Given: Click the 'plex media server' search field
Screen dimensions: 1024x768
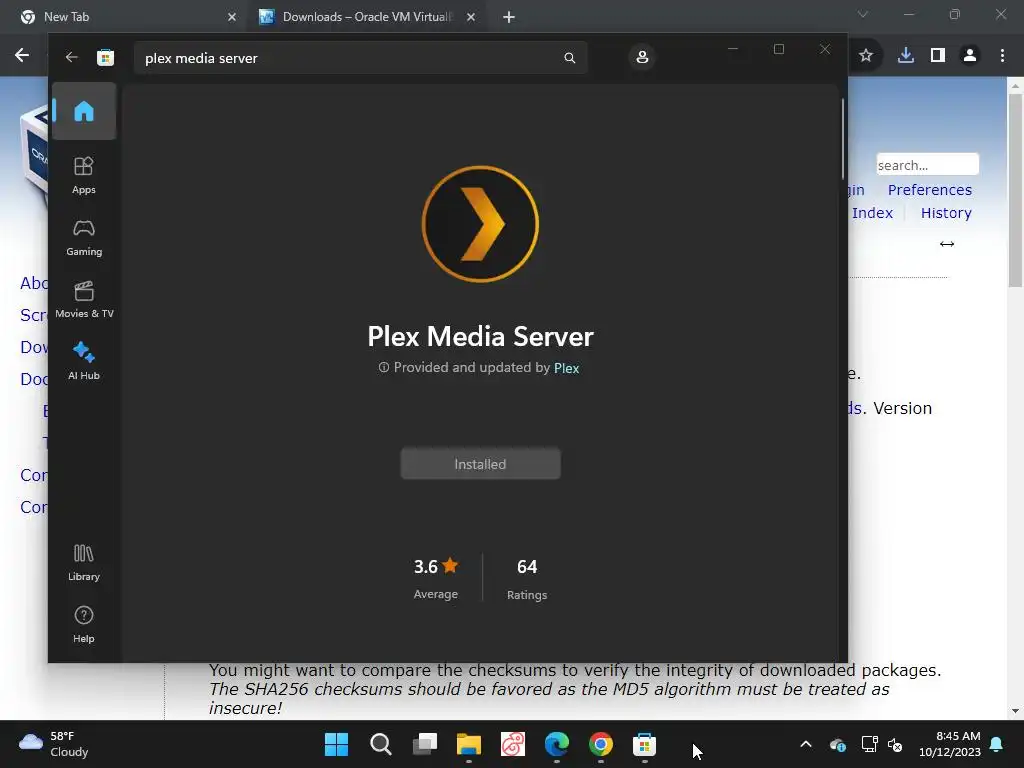Looking at the screenshot, I should pos(360,58).
